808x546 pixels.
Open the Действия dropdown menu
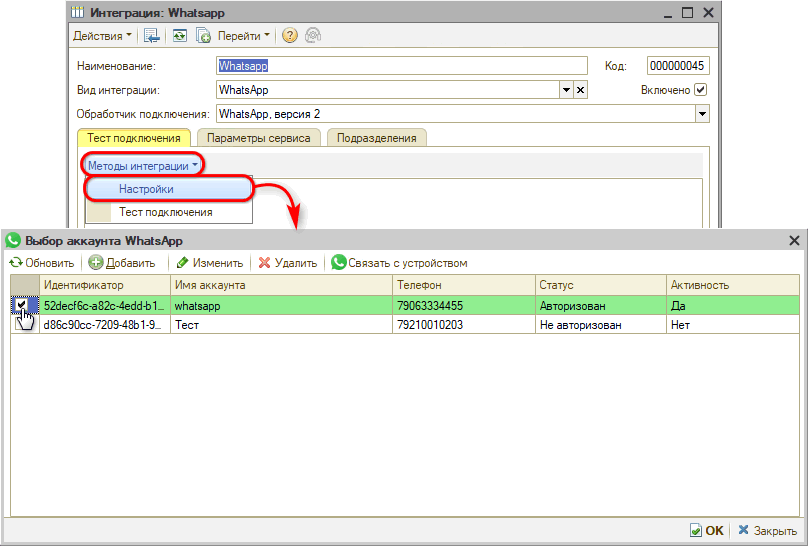click(x=102, y=36)
